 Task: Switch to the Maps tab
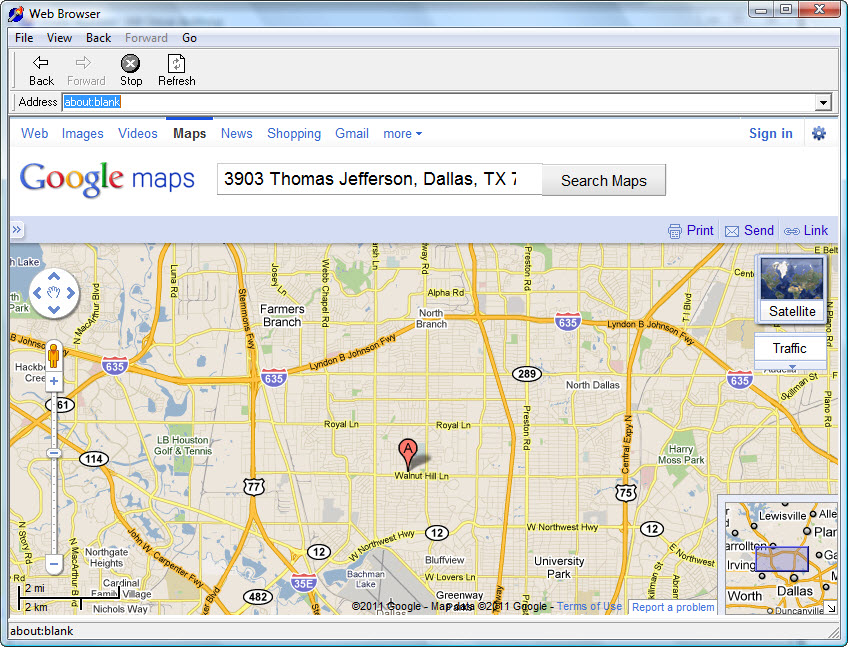(x=189, y=133)
